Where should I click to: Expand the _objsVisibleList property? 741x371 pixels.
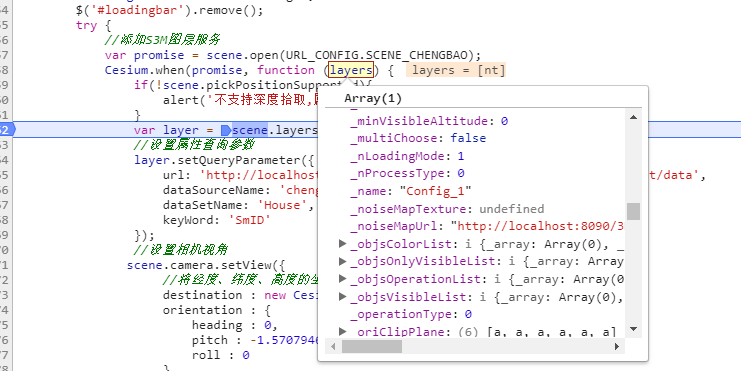(343, 297)
